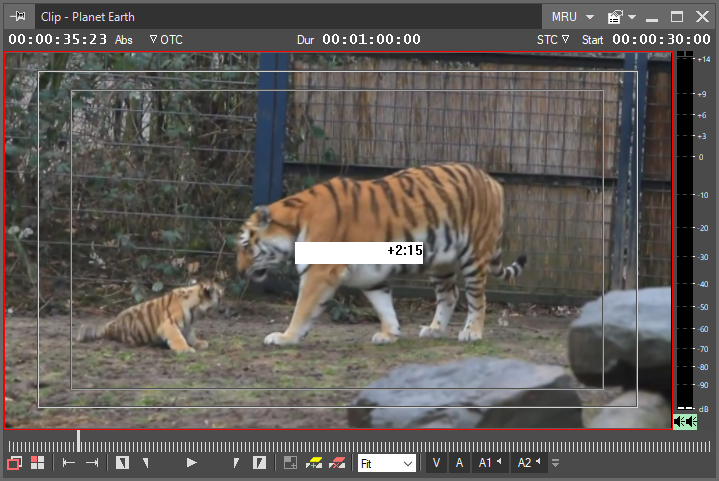Click the Abs timecode mode label
This screenshot has height=481, width=719.
tap(124, 40)
